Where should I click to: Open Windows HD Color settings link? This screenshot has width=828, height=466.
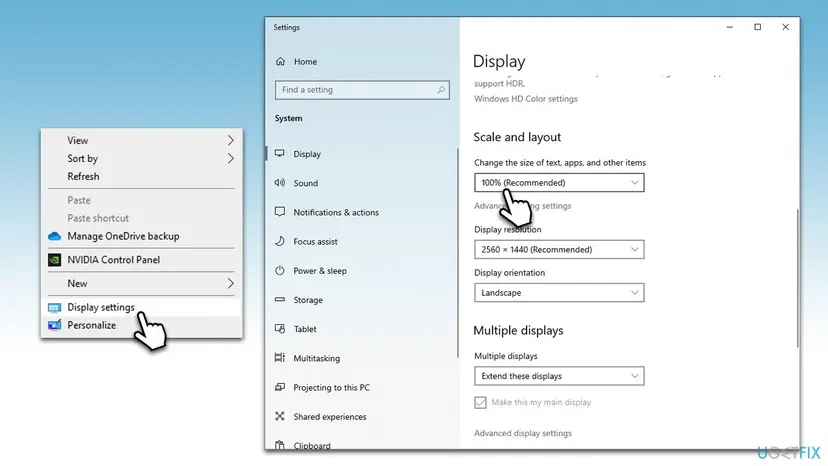click(x=525, y=99)
